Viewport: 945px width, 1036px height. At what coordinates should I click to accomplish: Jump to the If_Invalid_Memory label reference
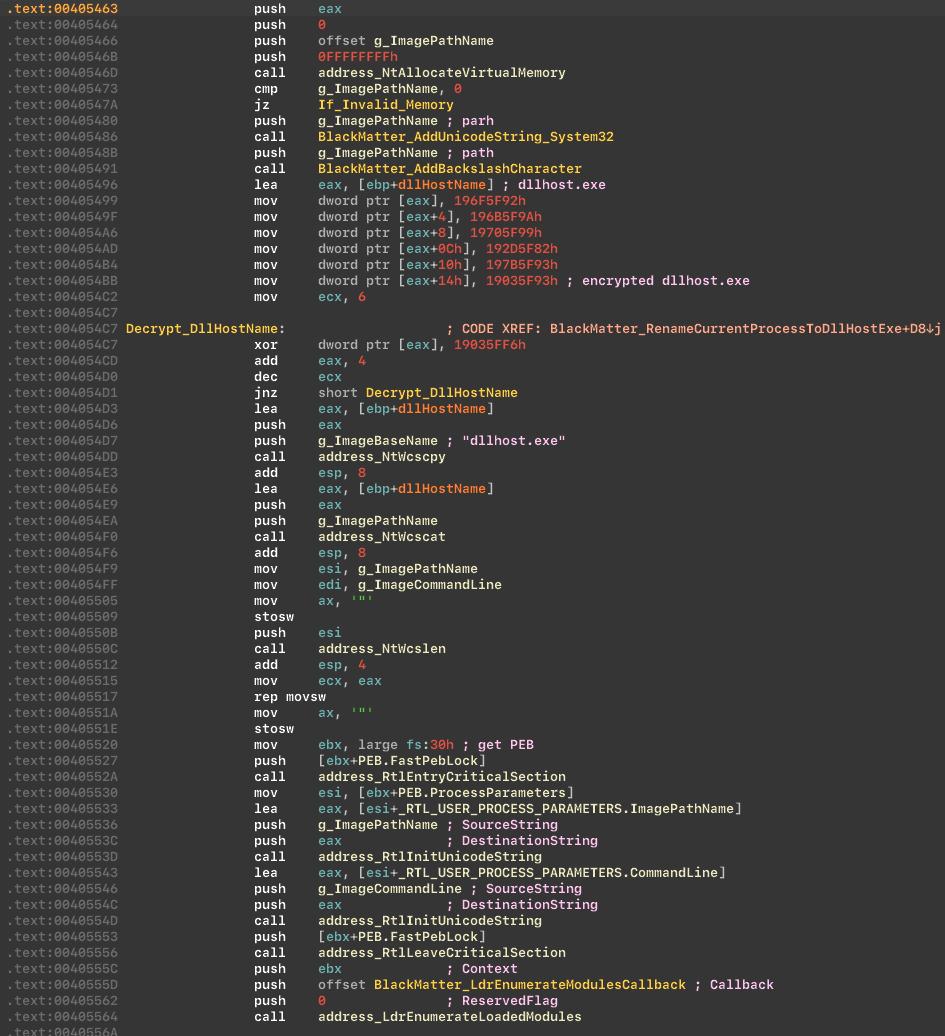[x=385, y=105]
